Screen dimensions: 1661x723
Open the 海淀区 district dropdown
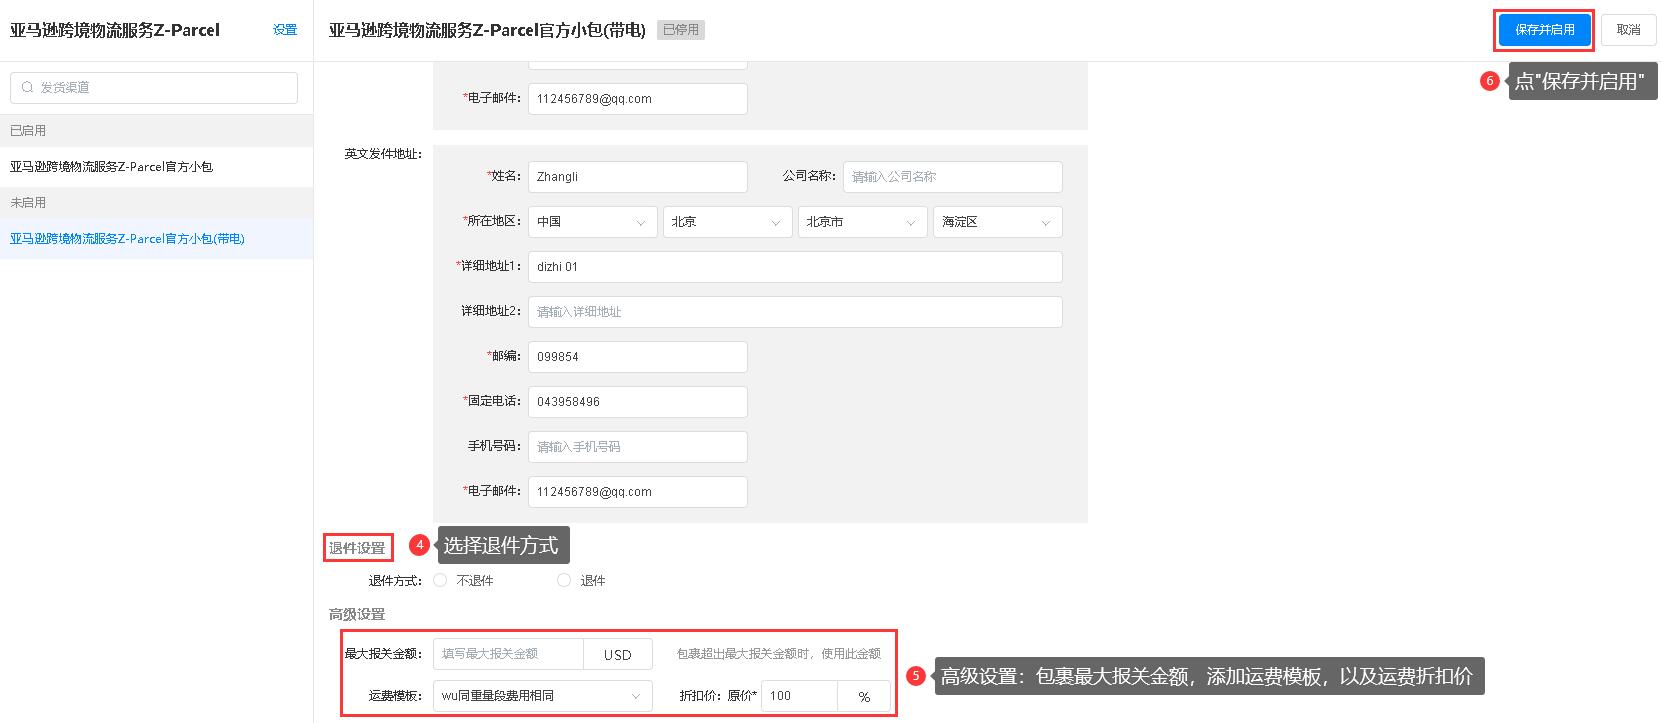[x=998, y=222]
